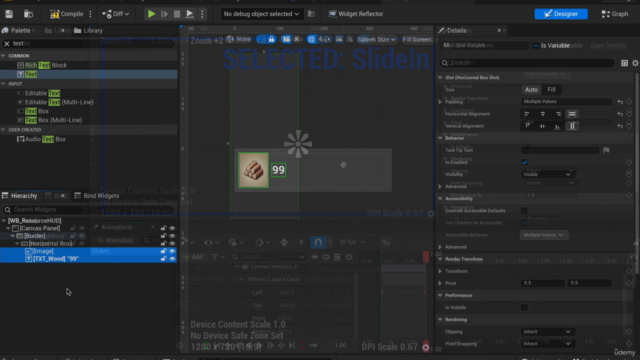Set Vertical Alignment to fill
Viewport: 640px width, 360px height.
572,126
